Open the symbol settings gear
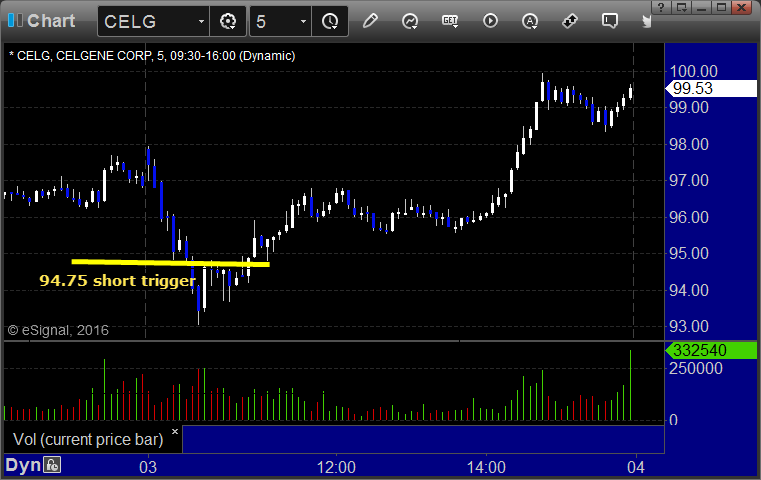 point(228,21)
